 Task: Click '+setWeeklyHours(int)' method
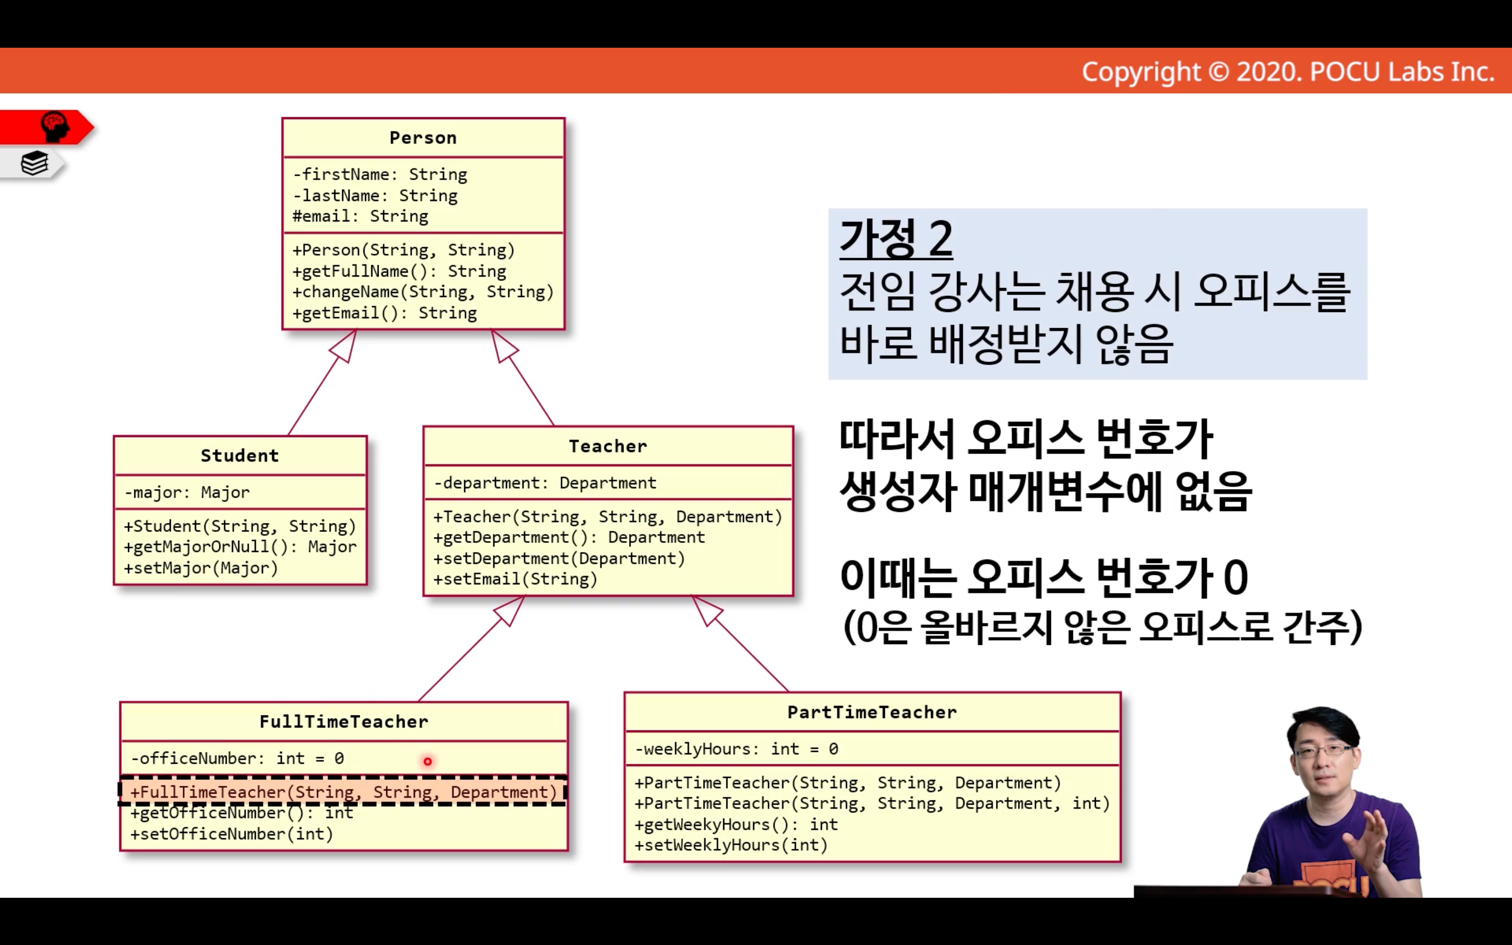click(731, 845)
